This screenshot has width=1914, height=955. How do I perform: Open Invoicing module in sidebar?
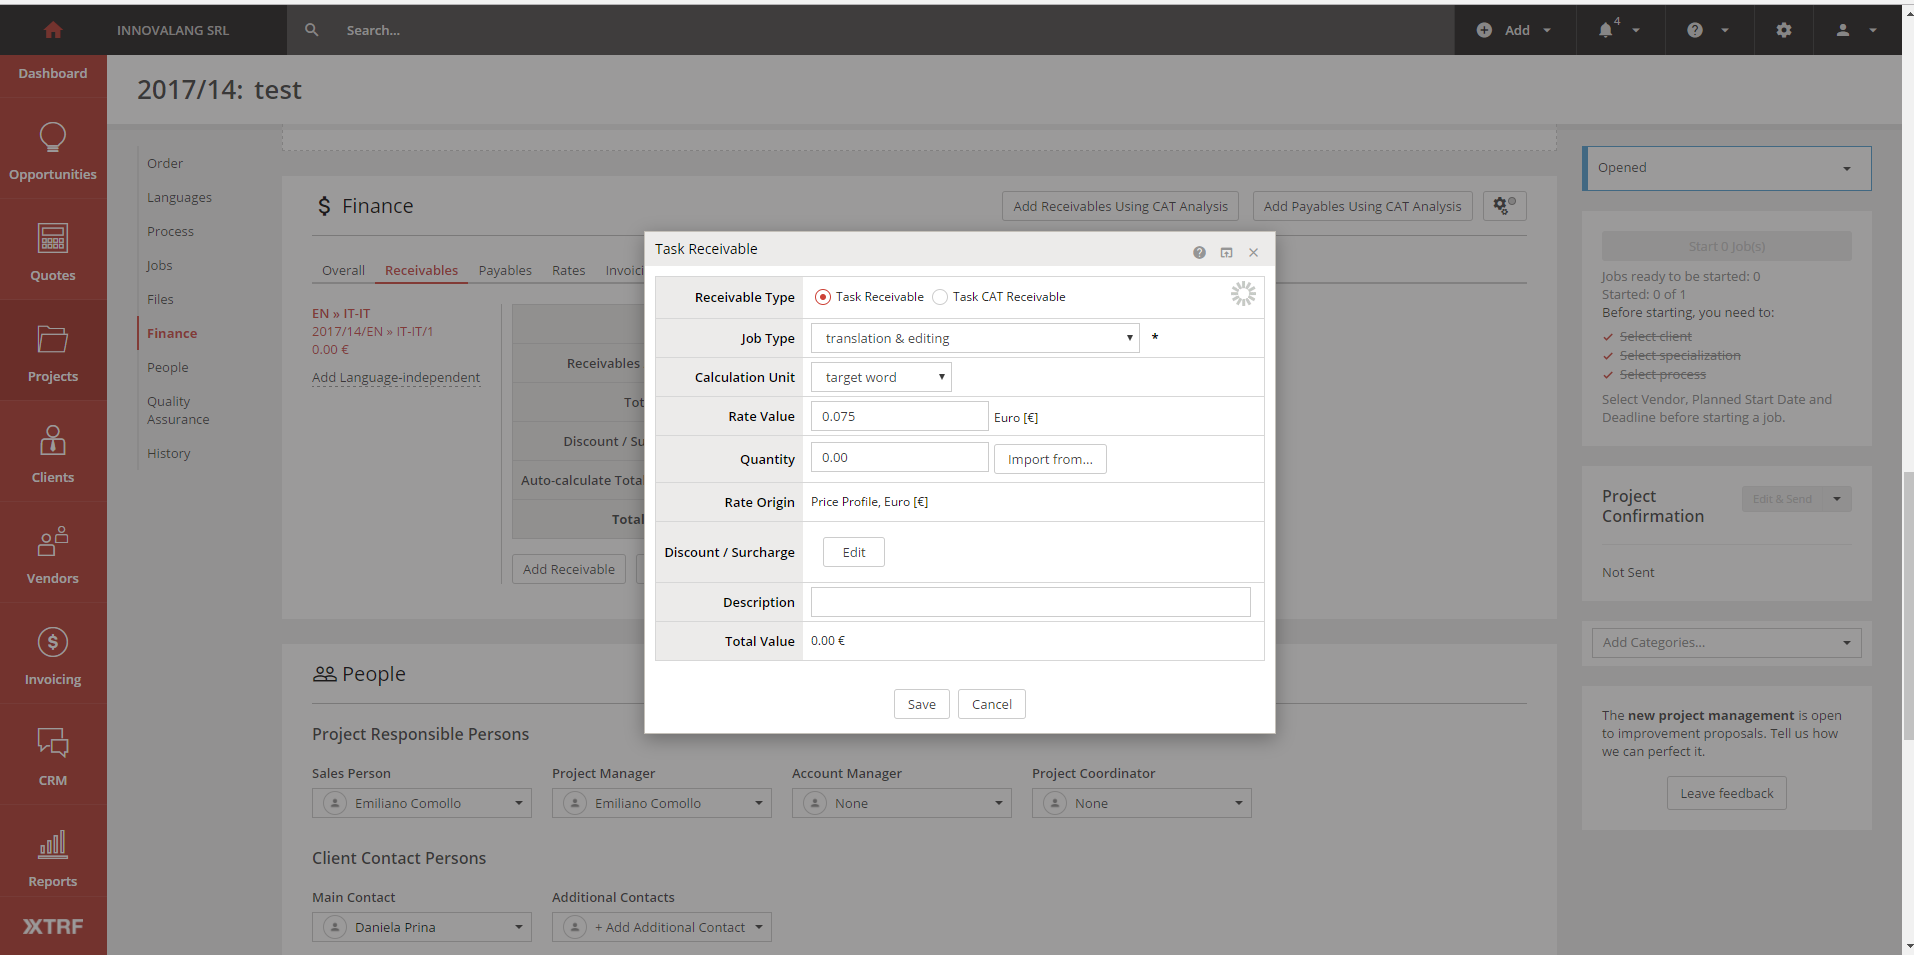tap(53, 655)
